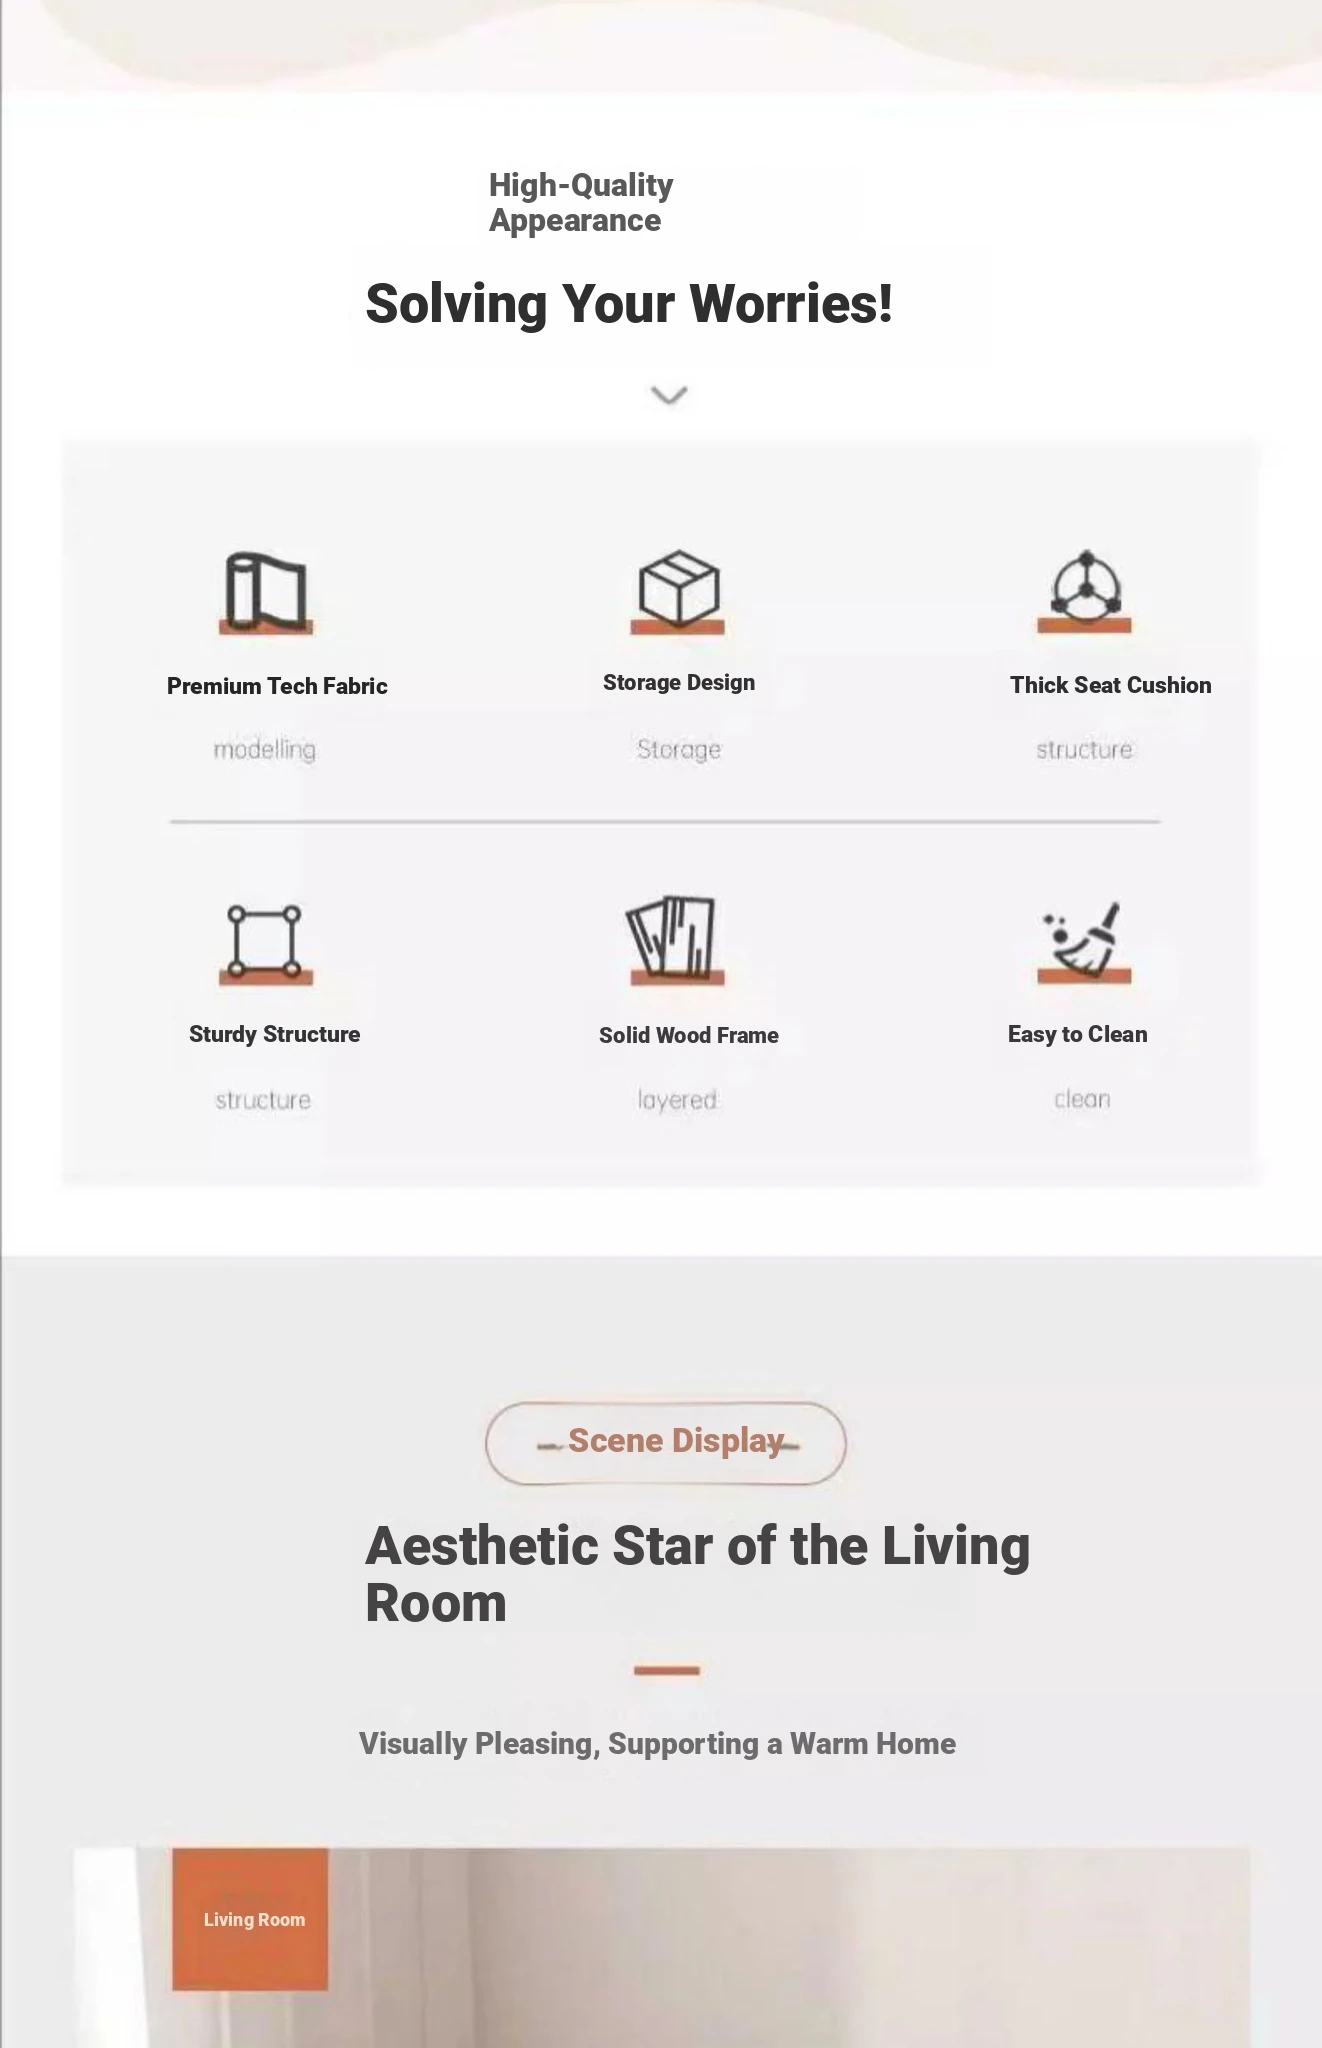Click the storage box icon

click(x=678, y=591)
